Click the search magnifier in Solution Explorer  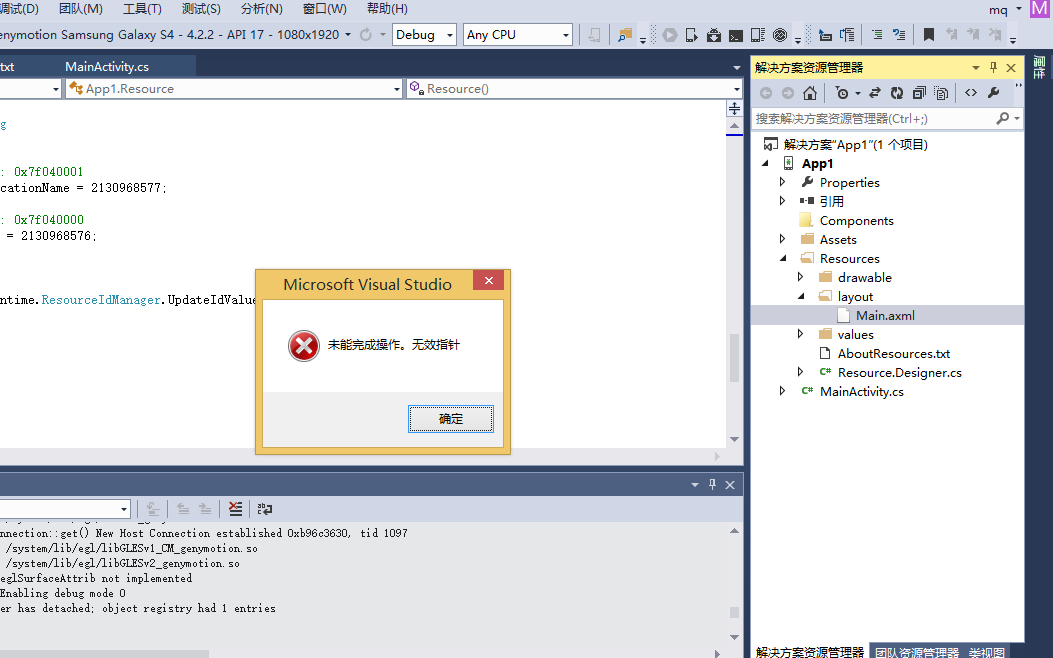pos(1003,118)
